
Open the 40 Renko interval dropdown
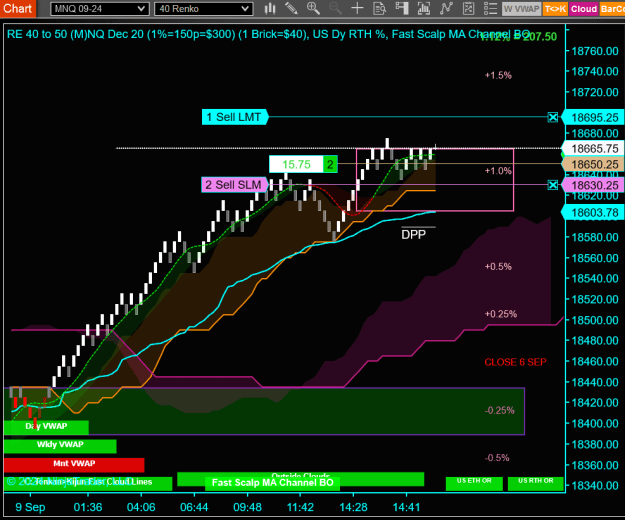point(203,9)
